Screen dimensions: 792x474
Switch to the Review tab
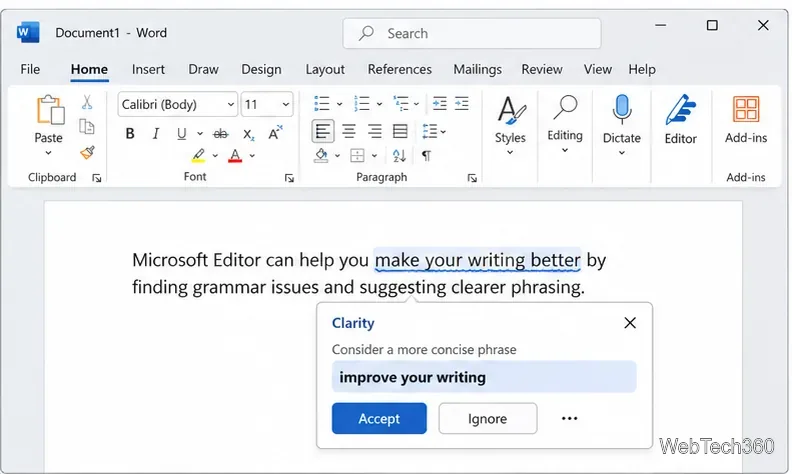coord(541,69)
